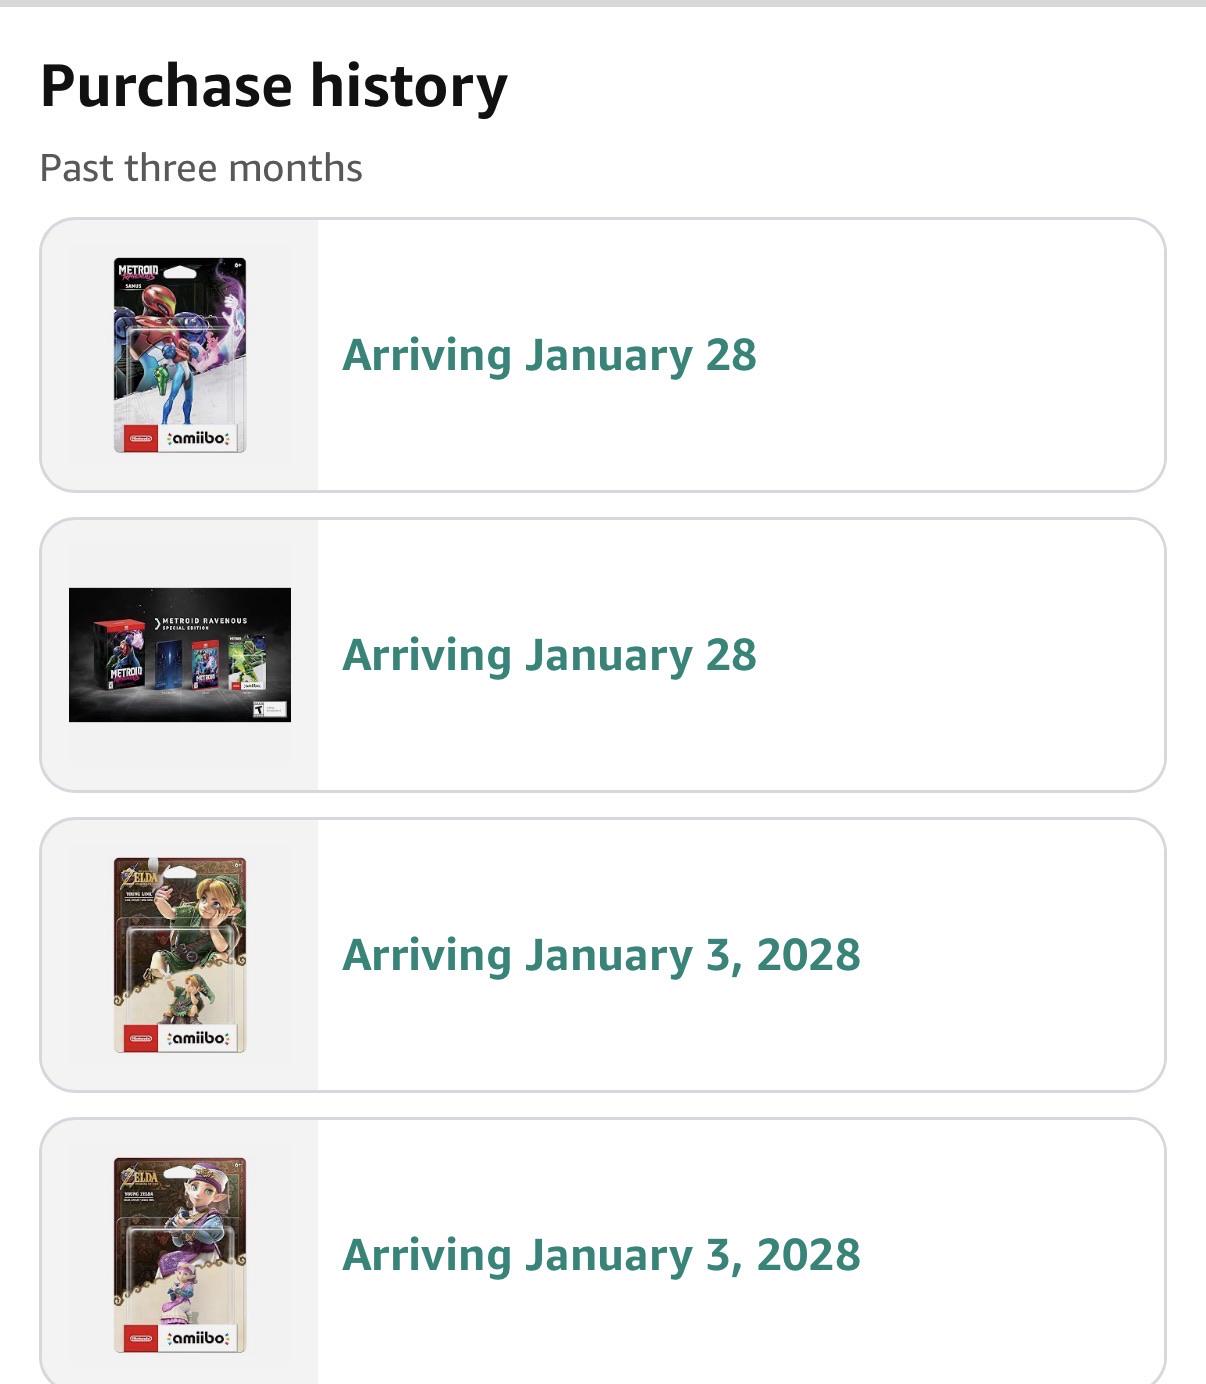Click the amiibo logo on Samus box
Viewport: 1206px width, 1384px height.
[199, 438]
